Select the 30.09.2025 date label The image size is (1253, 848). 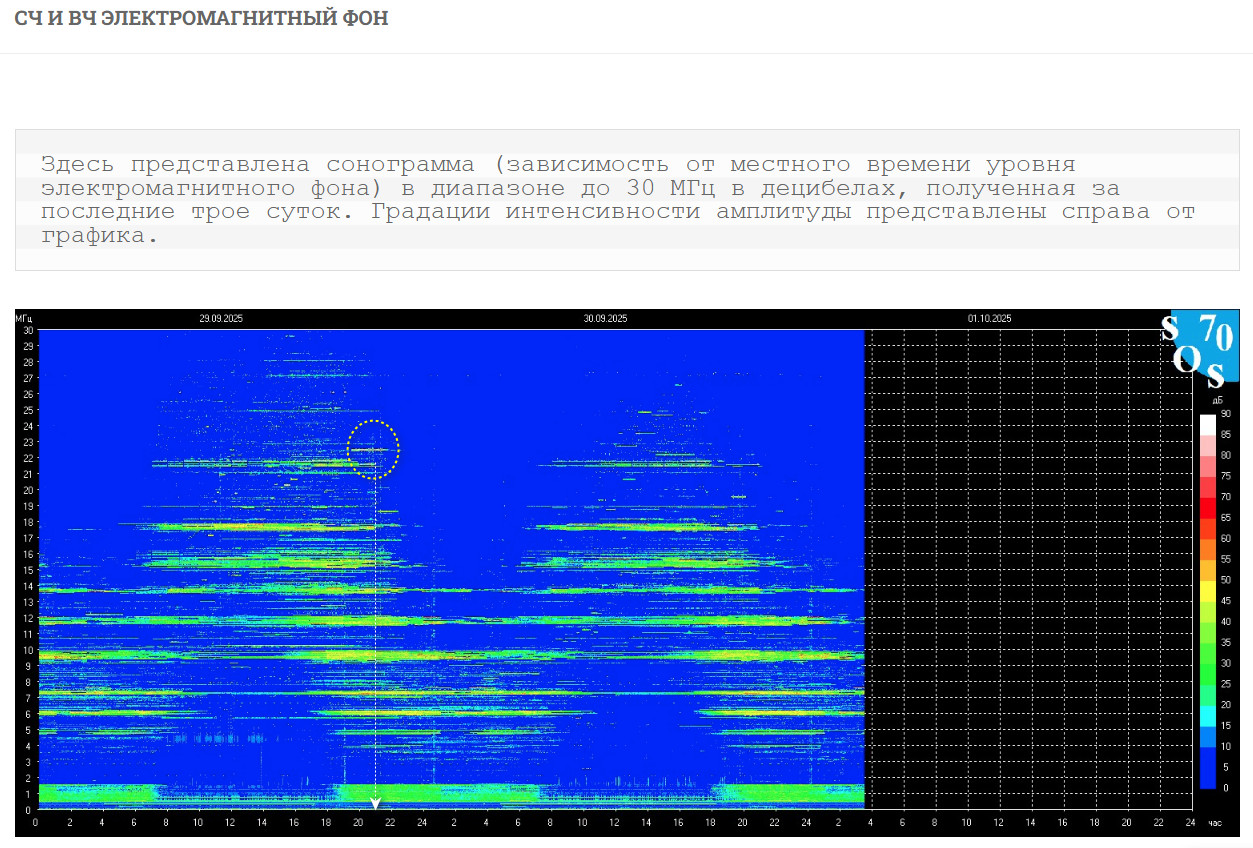(605, 319)
